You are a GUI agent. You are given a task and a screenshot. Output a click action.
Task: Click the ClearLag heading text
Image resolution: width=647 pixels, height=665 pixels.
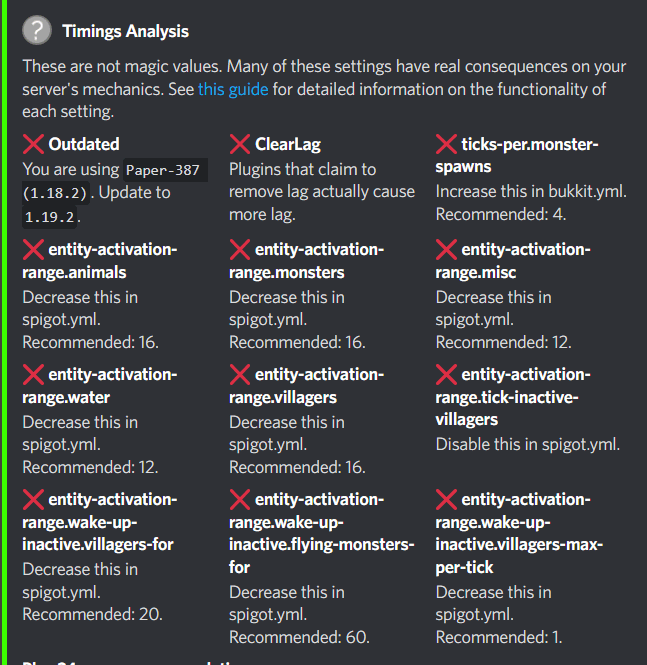tap(288, 144)
